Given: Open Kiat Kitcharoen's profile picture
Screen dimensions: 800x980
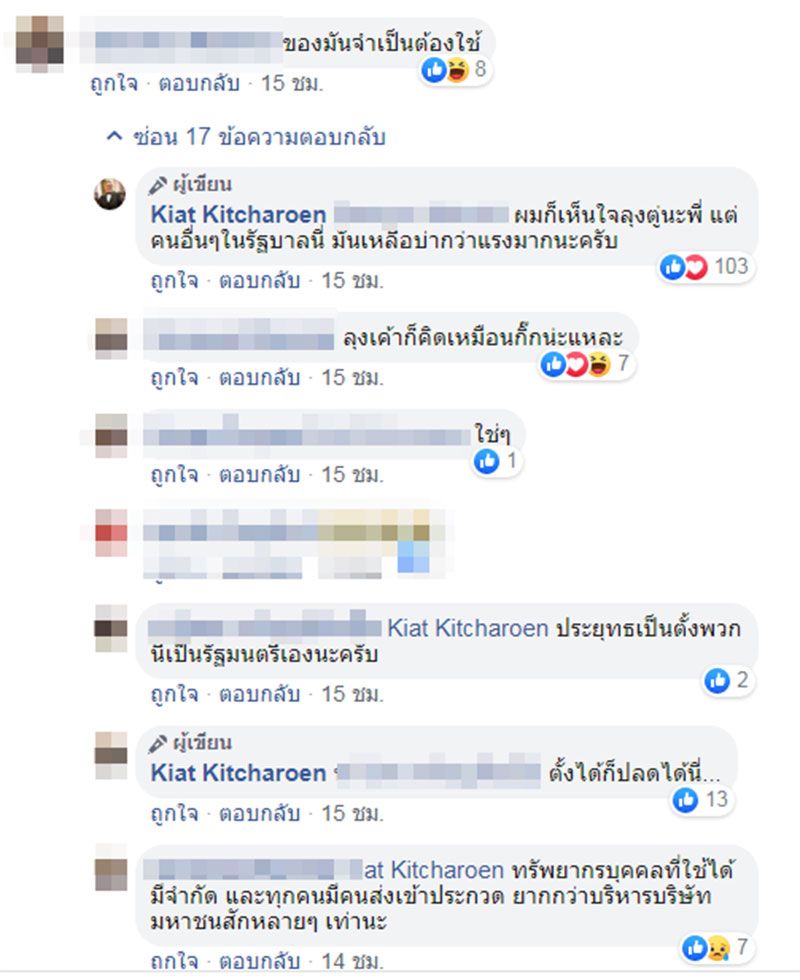Looking at the screenshot, I should click(110, 194).
